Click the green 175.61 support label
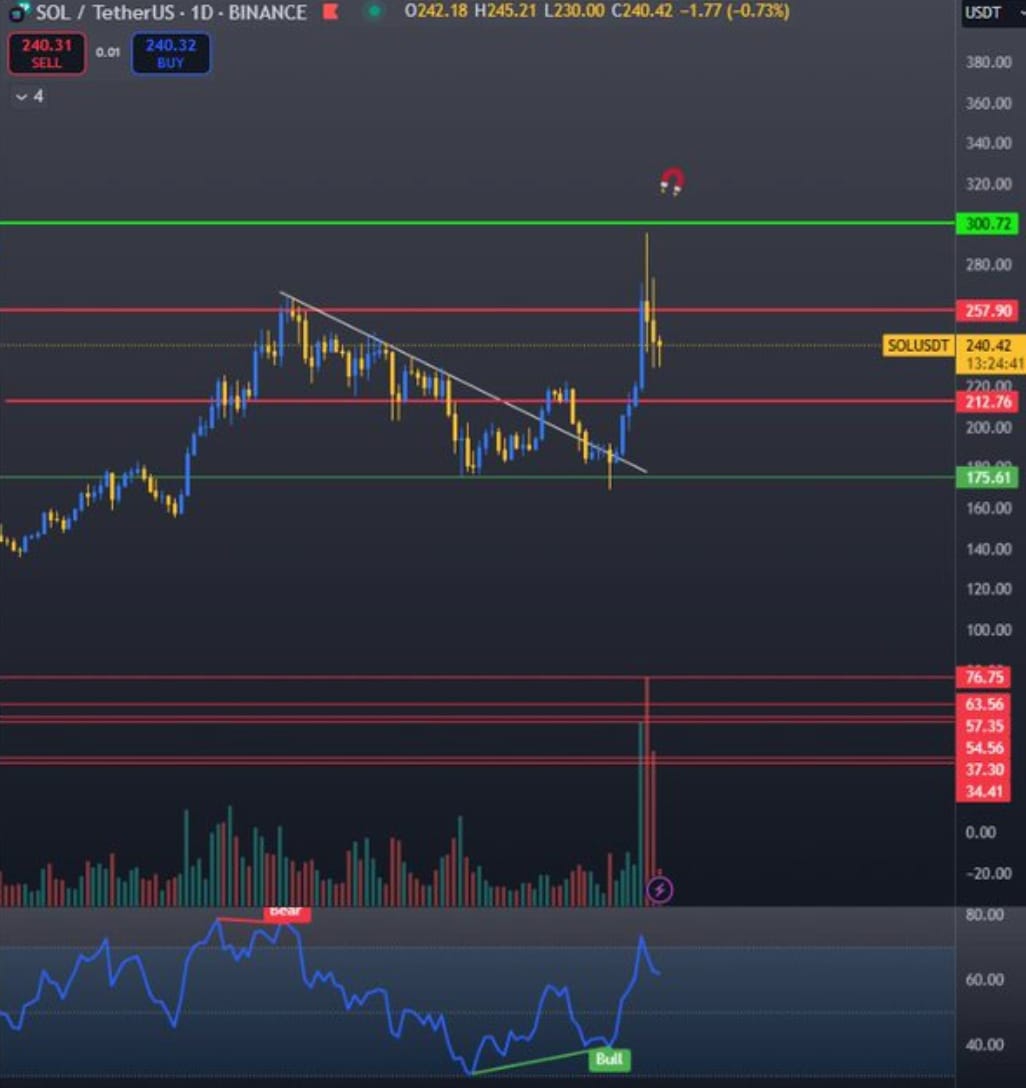1026x1088 pixels. click(986, 478)
